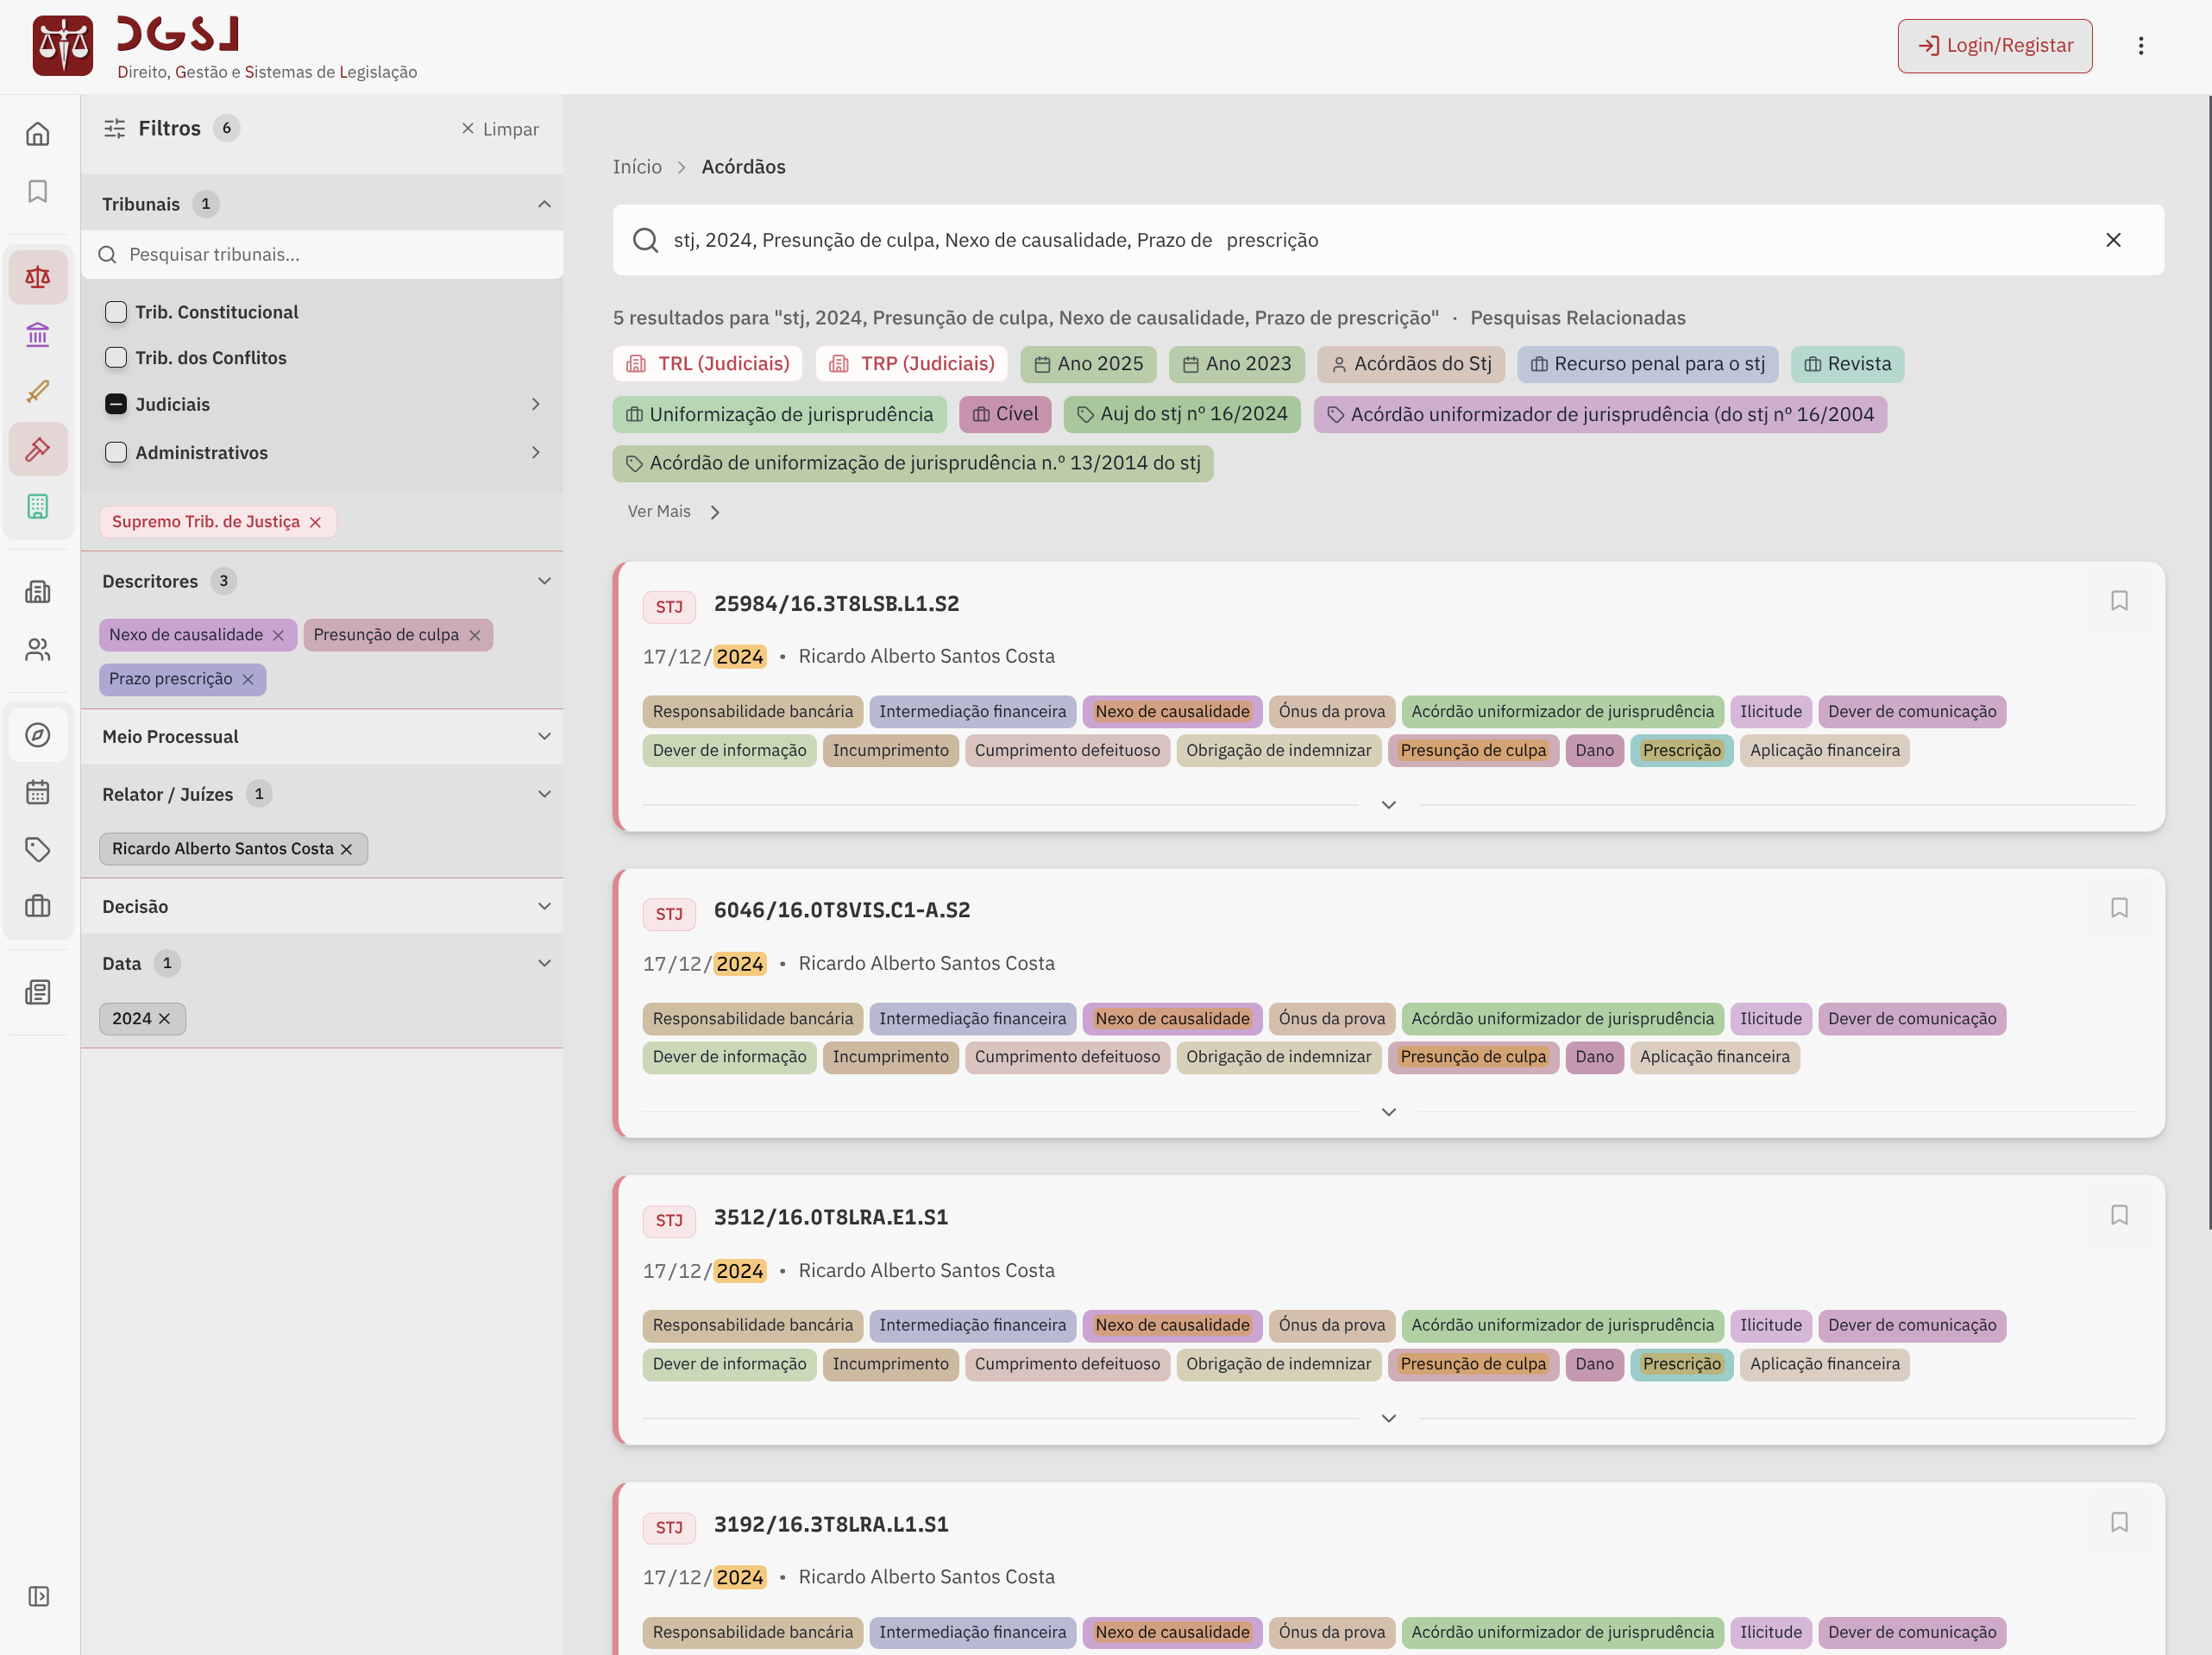This screenshot has height=1655, width=2212.
Task: Open the green building sidebar icon
Action: point(38,506)
